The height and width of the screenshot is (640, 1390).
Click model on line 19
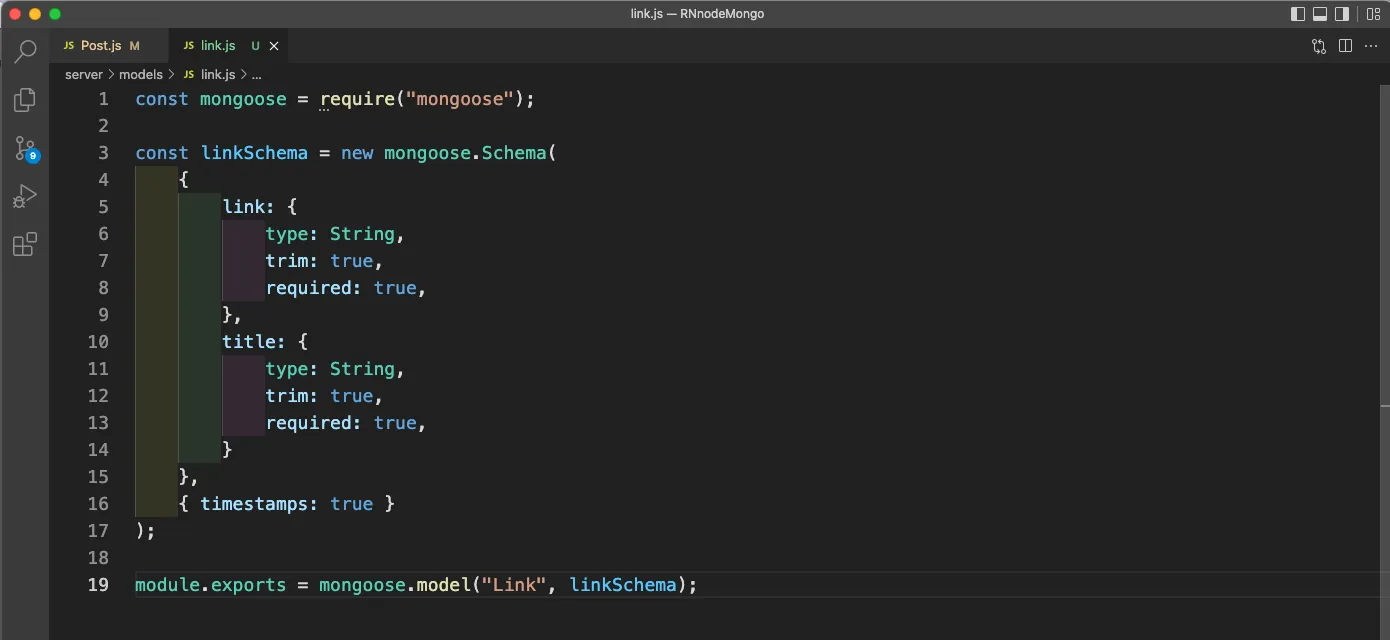click(443, 585)
